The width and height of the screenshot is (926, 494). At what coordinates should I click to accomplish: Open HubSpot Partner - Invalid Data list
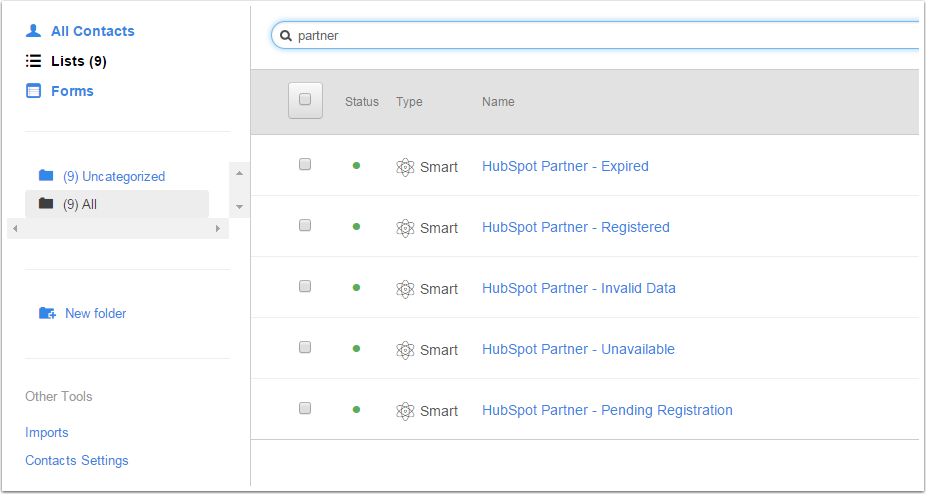[579, 288]
